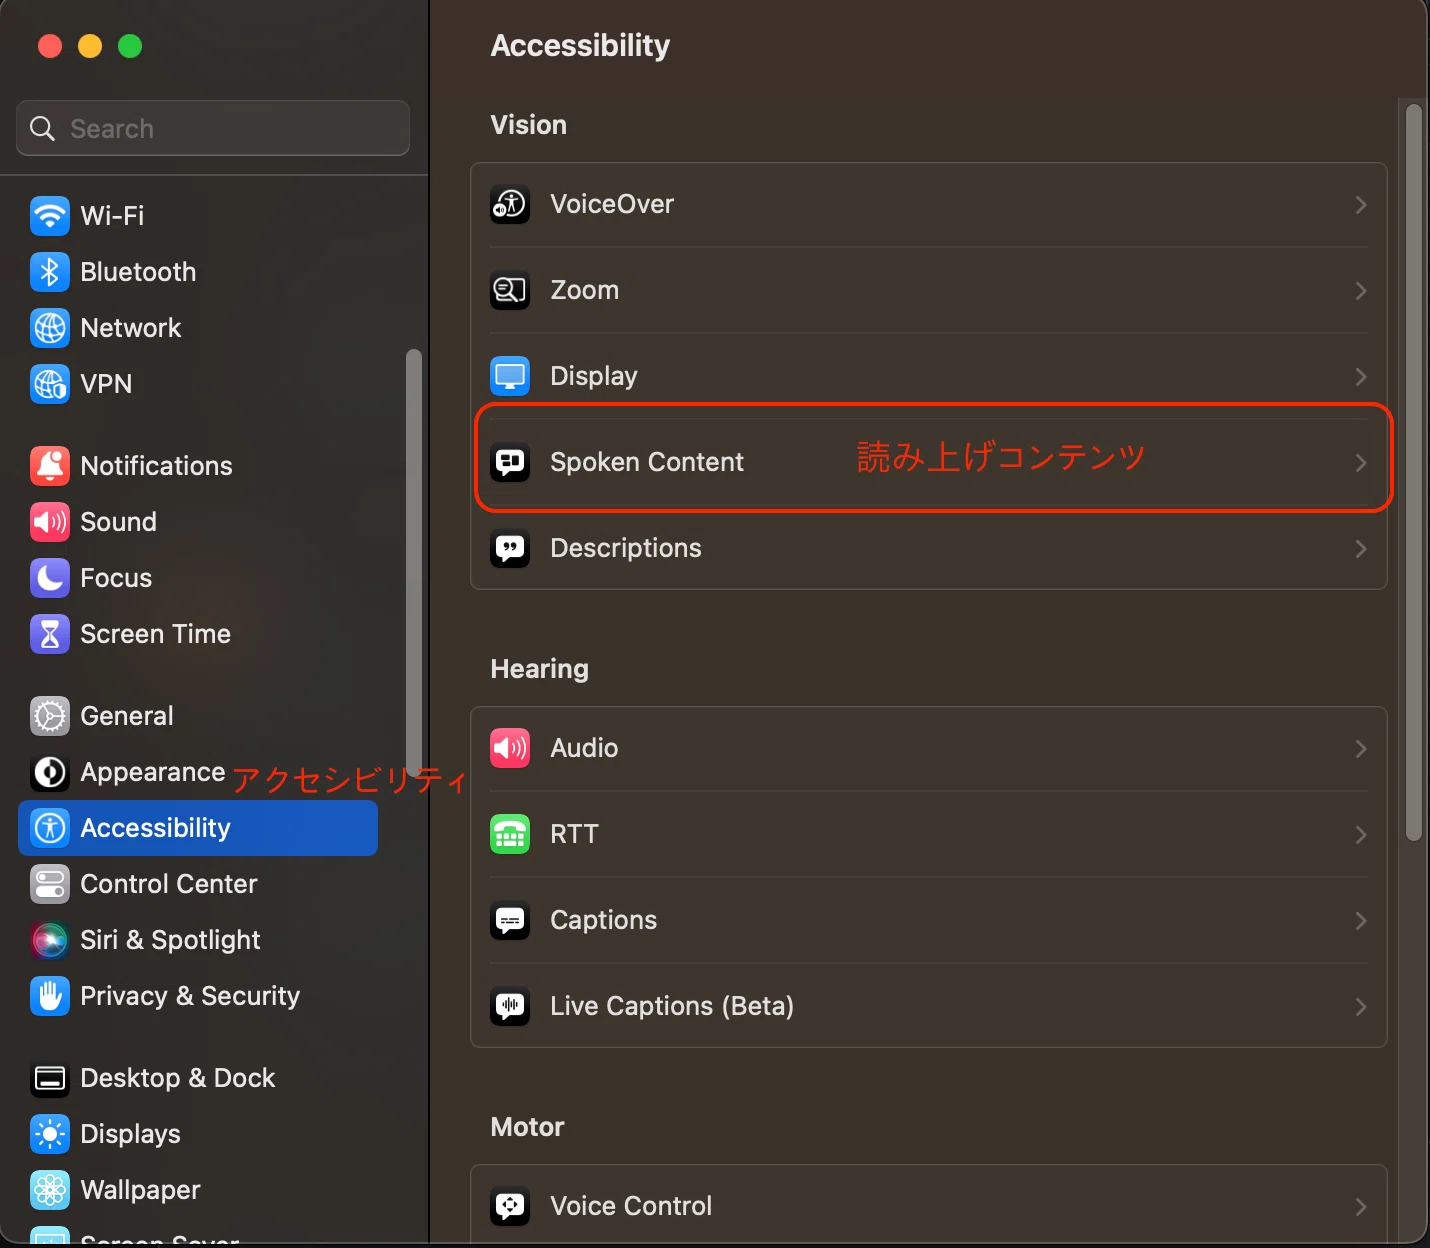Expand the Live Captions (Beta) chevron
Viewport: 1430px width, 1248px height.
coord(1360,1007)
